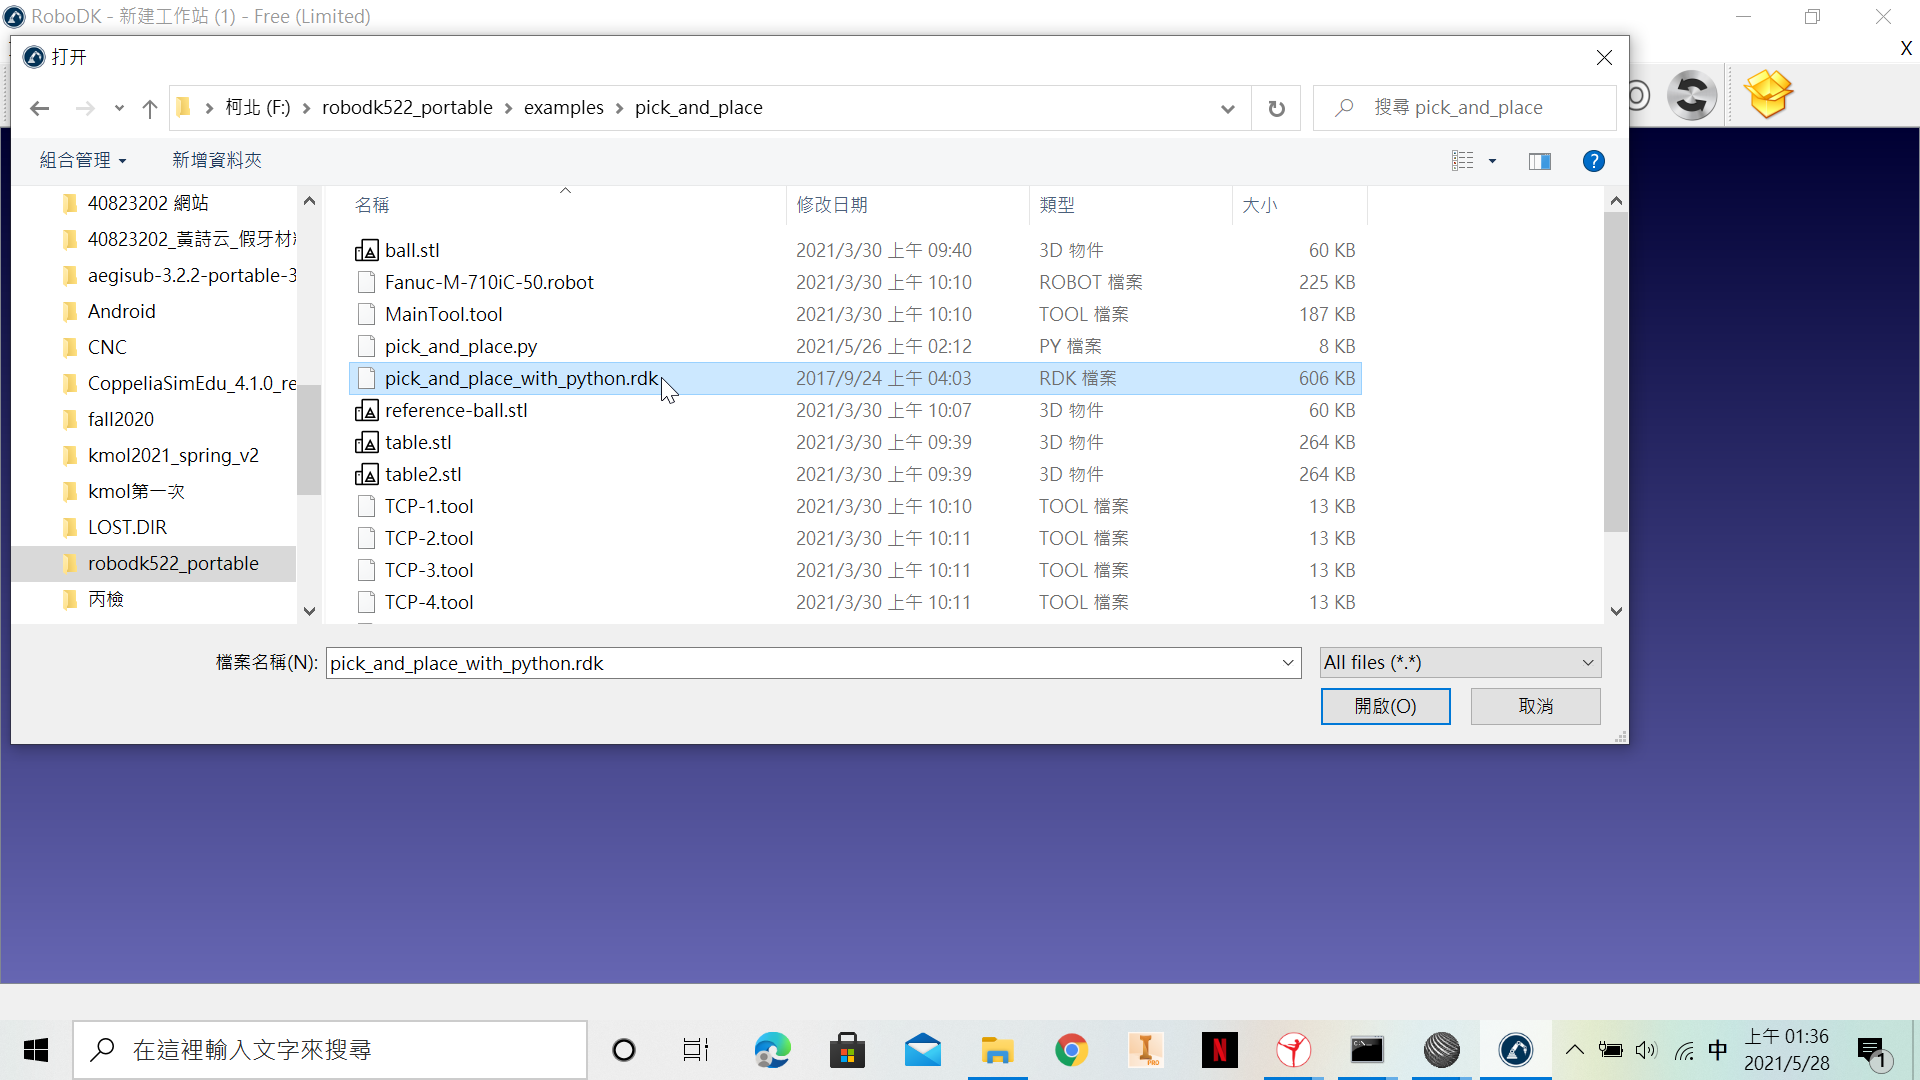The height and width of the screenshot is (1080, 1920).
Task: Click taskbar search box
Action: 330,1050
